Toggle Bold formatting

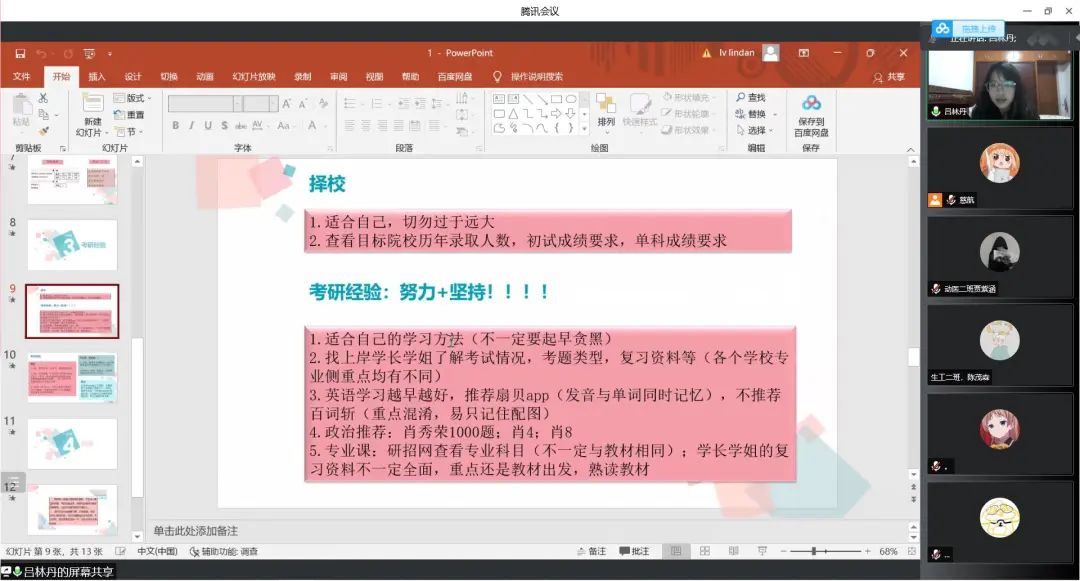(176, 126)
